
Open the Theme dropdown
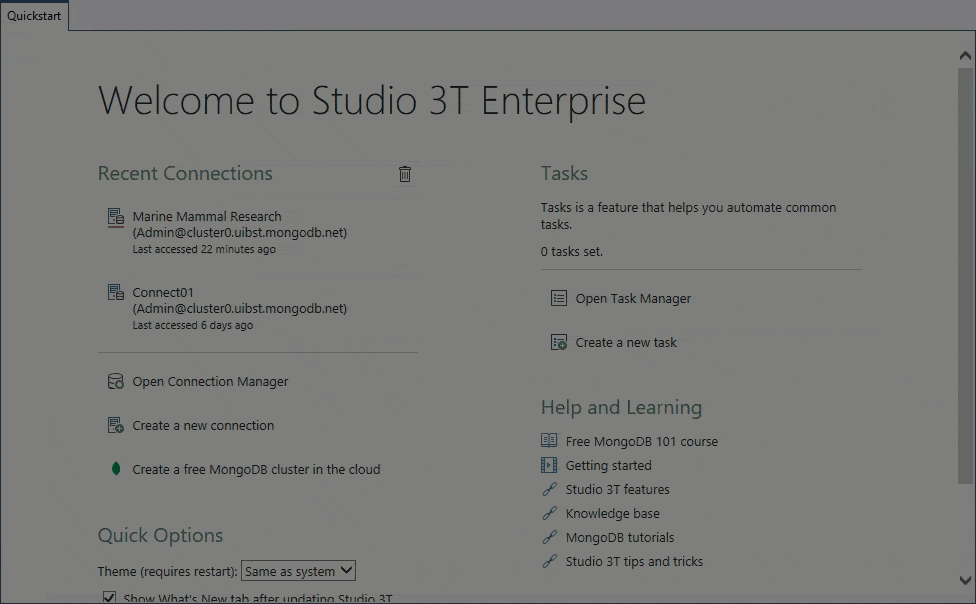point(298,571)
